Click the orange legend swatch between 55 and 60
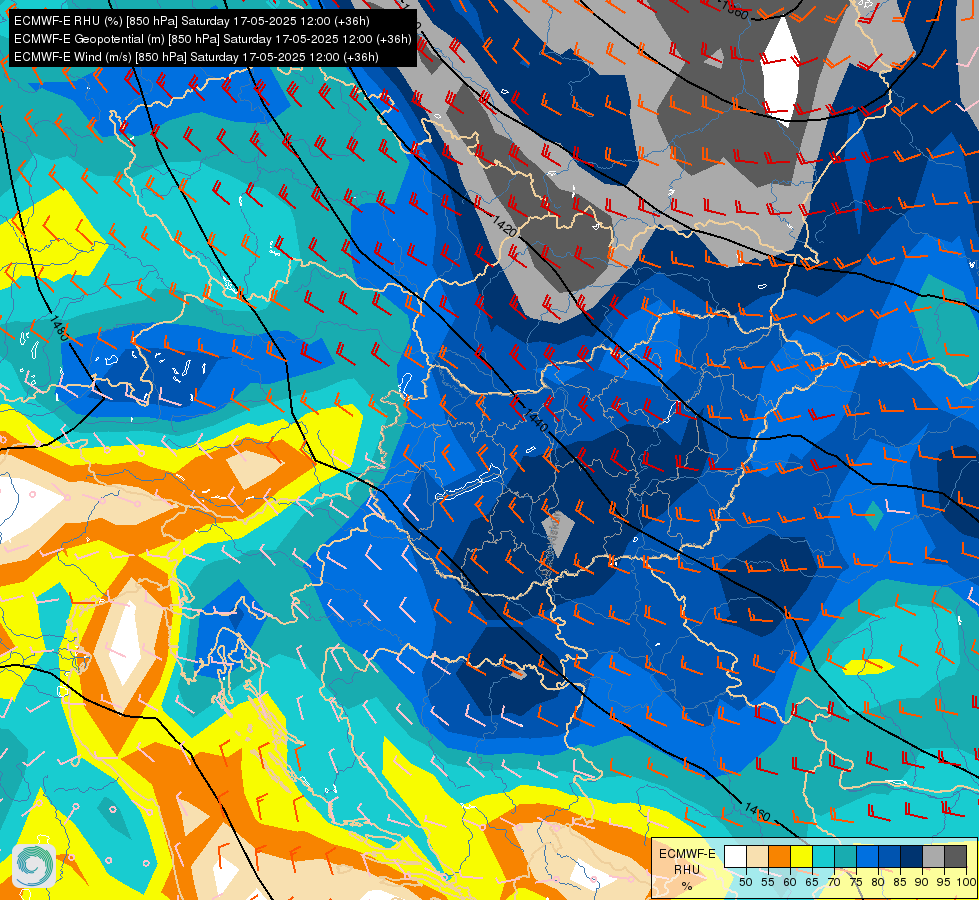 tap(779, 856)
